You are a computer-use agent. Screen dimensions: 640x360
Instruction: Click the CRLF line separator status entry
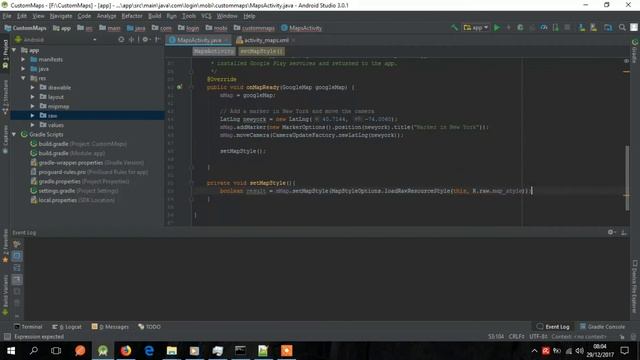click(516, 337)
